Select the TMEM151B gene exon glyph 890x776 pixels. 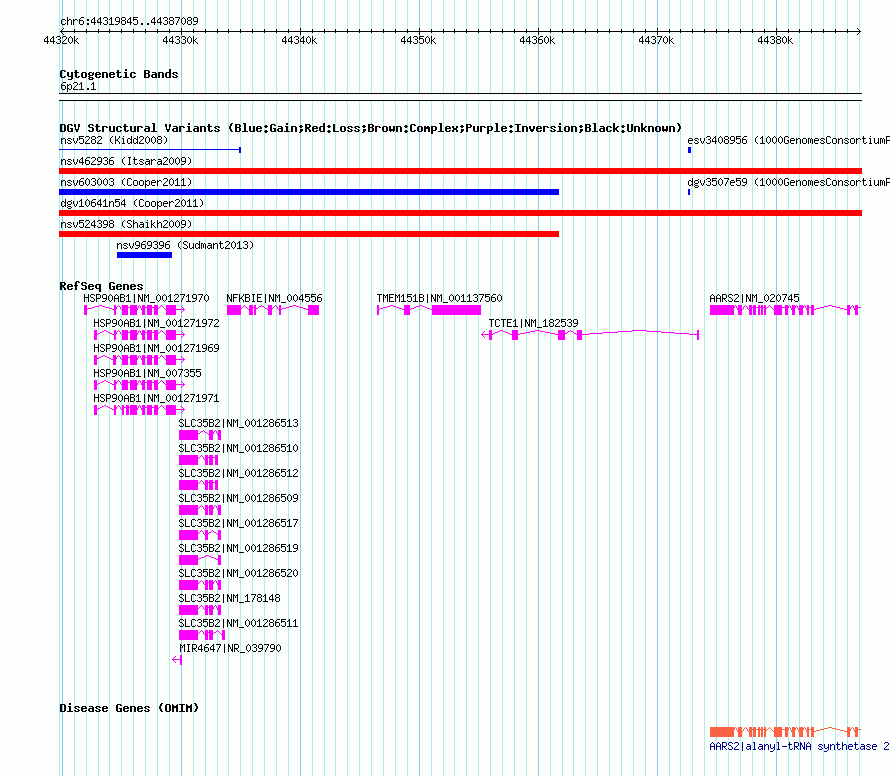pyautogui.click(x=429, y=310)
